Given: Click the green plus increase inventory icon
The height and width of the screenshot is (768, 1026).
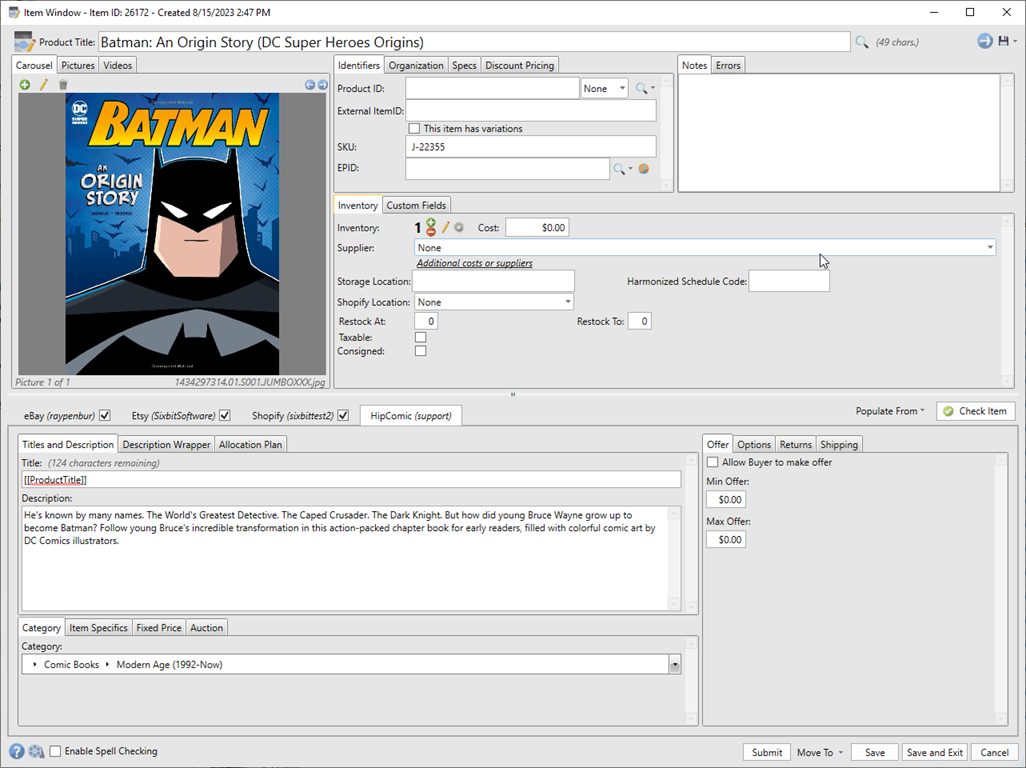Looking at the screenshot, I should click(431, 223).
